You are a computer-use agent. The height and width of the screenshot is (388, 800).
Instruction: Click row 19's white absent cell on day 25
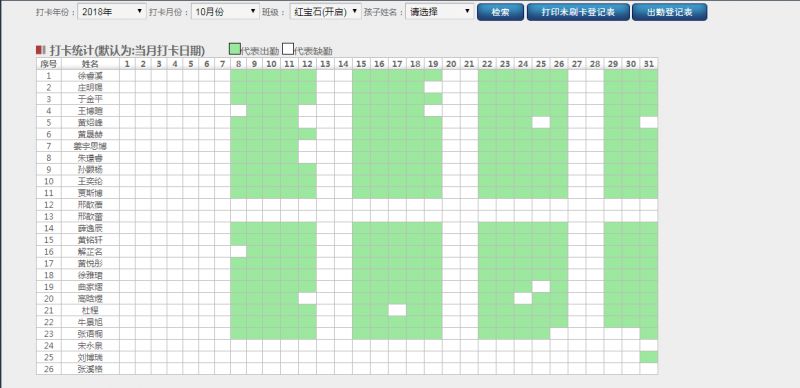(x=541, y=287)
